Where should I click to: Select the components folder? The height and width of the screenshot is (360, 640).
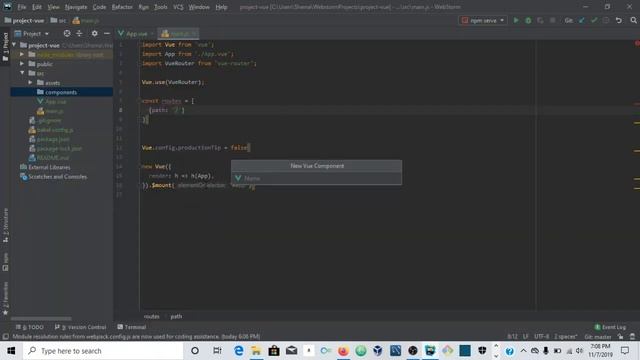61,92
